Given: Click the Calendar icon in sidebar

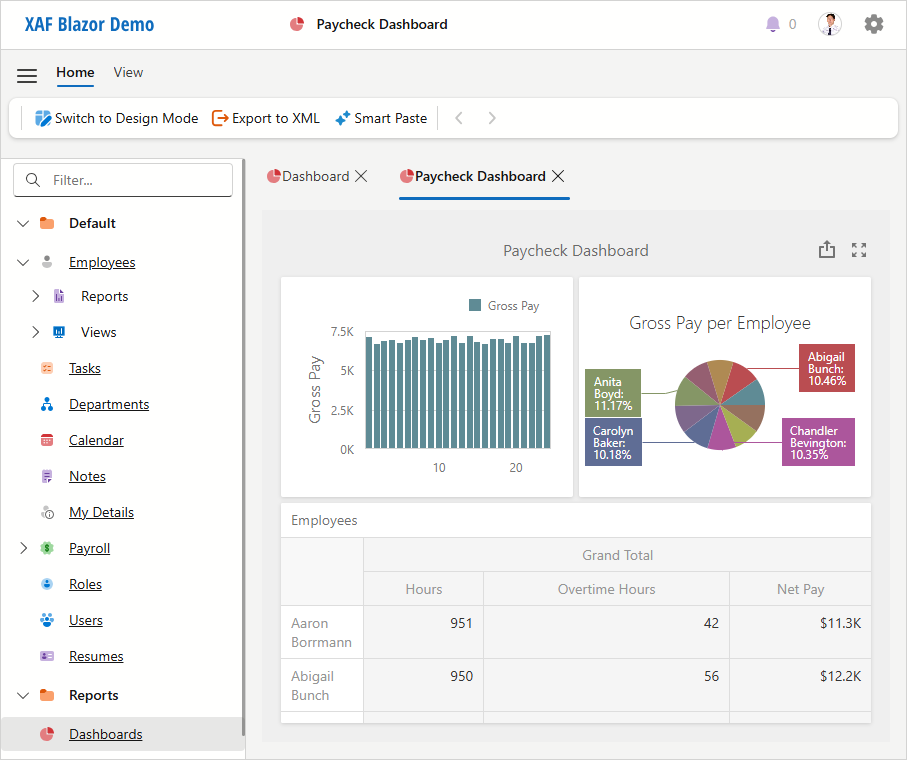Looking at the screenshot, I should 47,440.
